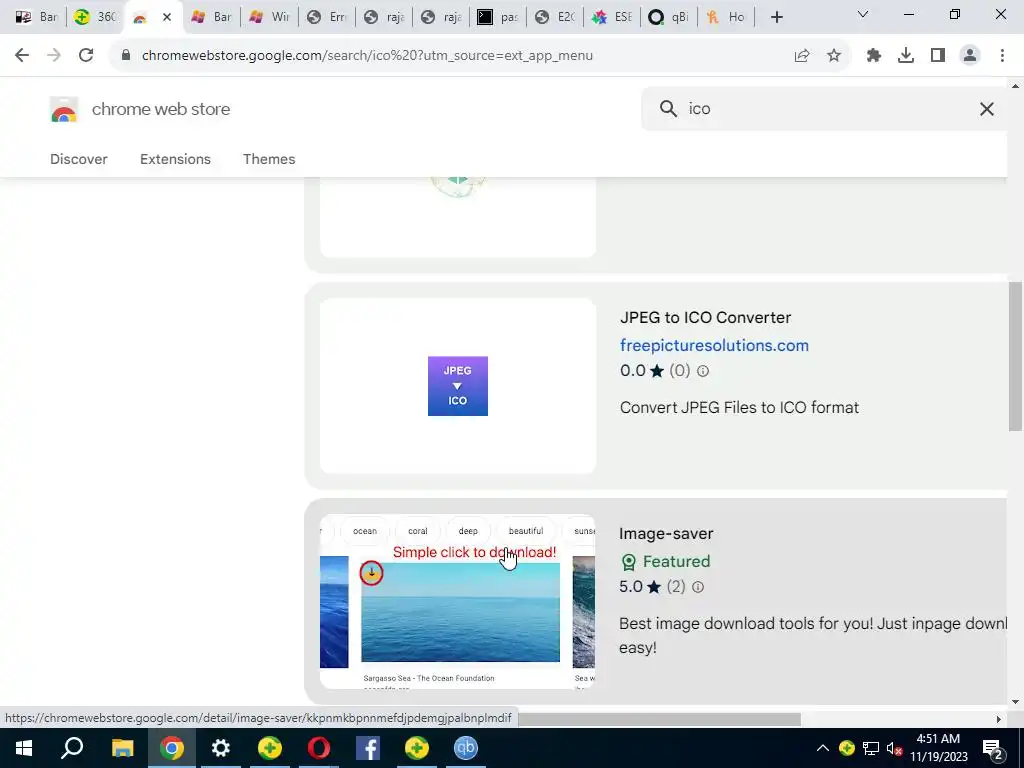Open qBittorrent from taskbar
The height and width of the screenshot is (768, 1024).
466,748
